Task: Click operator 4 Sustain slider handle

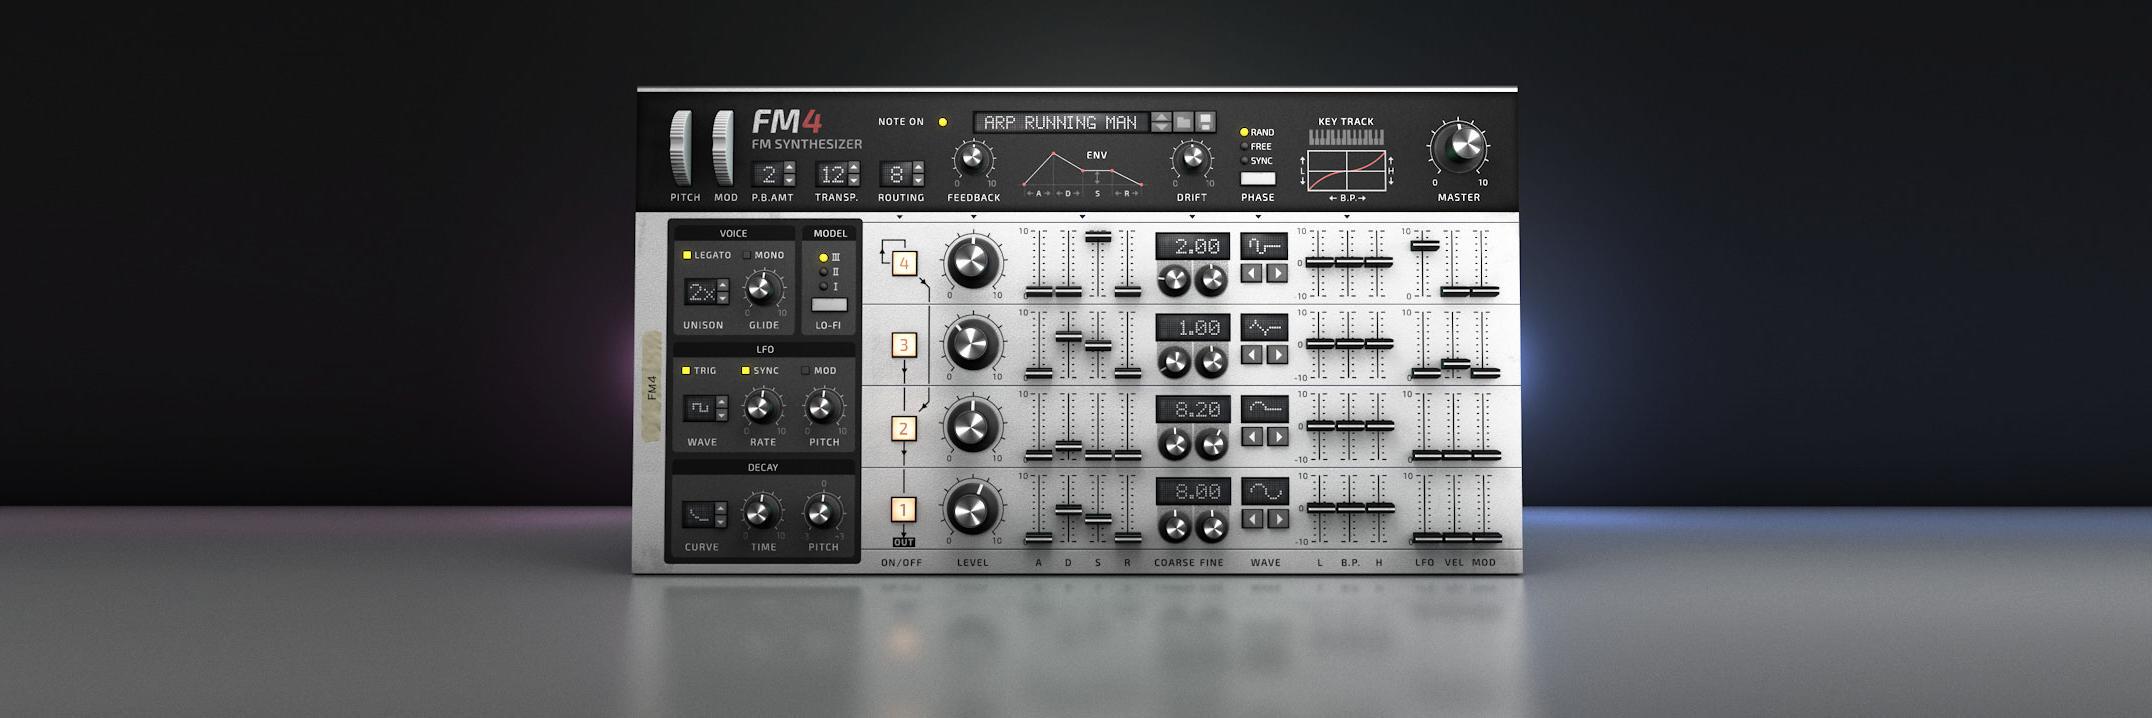Action: 1098,237
